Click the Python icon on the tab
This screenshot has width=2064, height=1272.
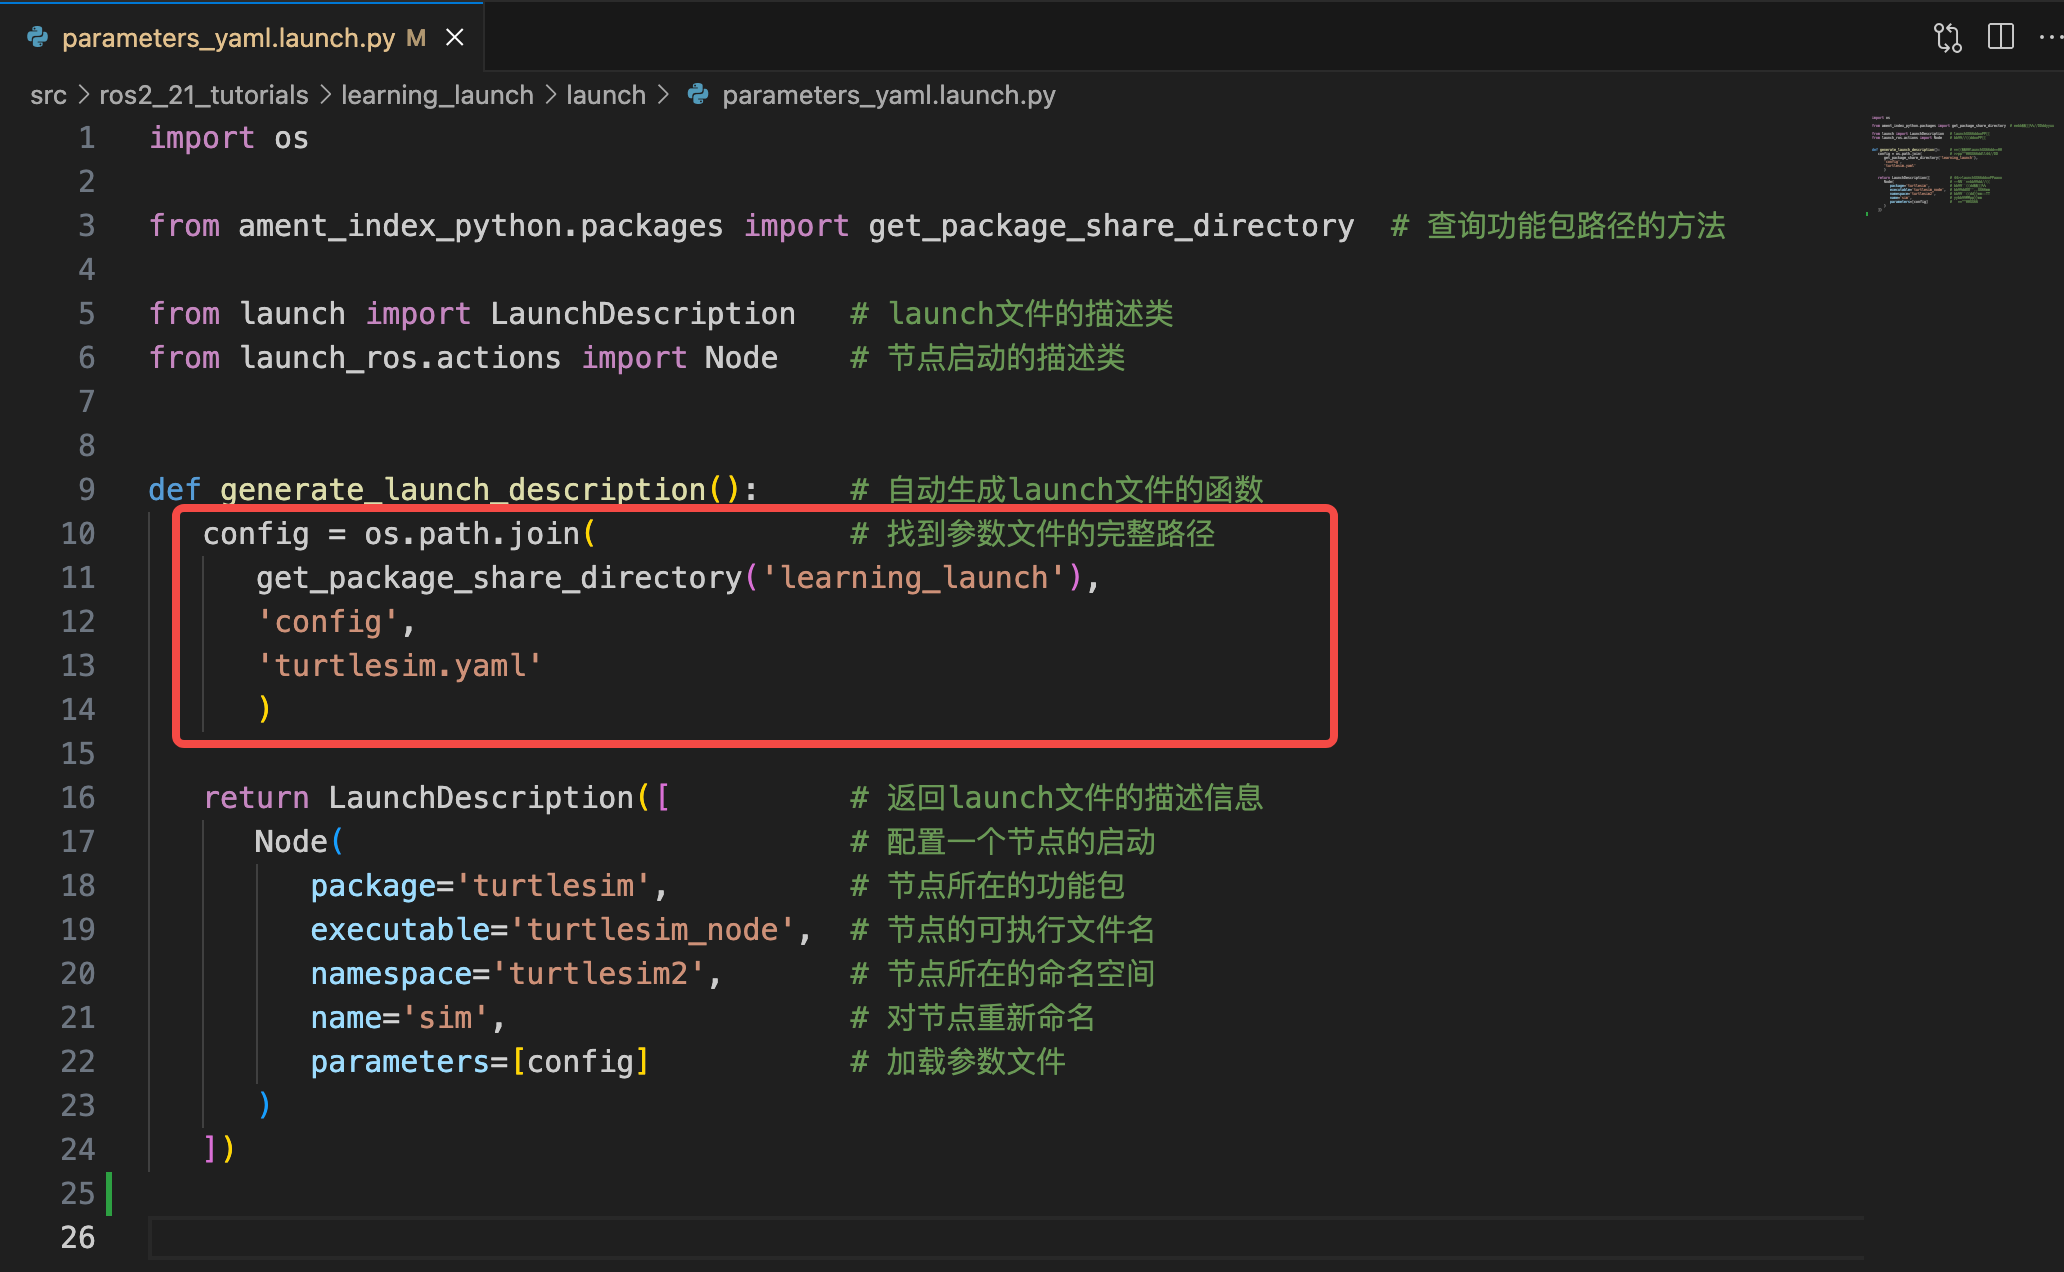(38, 38)
